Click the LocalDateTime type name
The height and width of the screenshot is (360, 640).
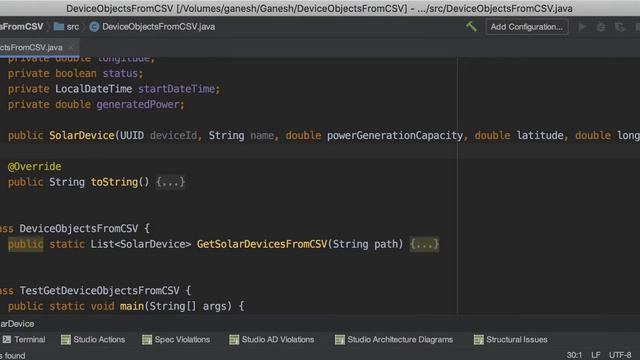pos(93,89)
